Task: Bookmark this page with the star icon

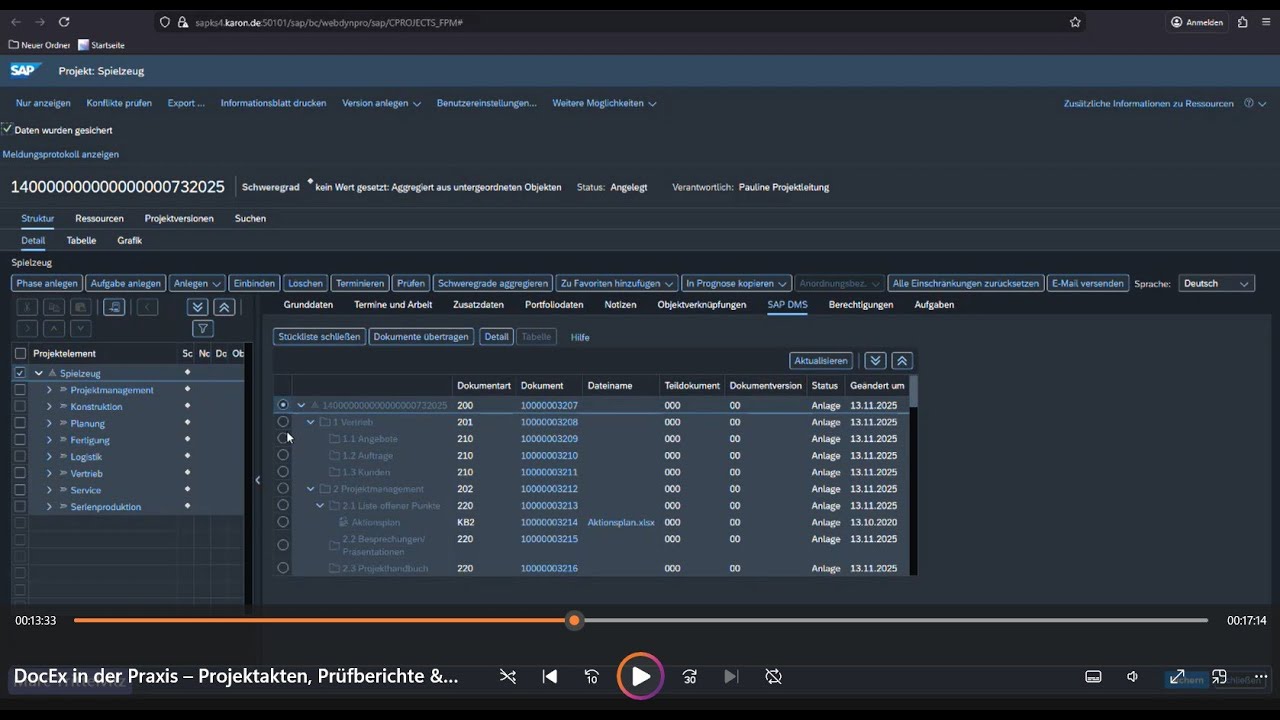Action: (x=1075, y=22)
